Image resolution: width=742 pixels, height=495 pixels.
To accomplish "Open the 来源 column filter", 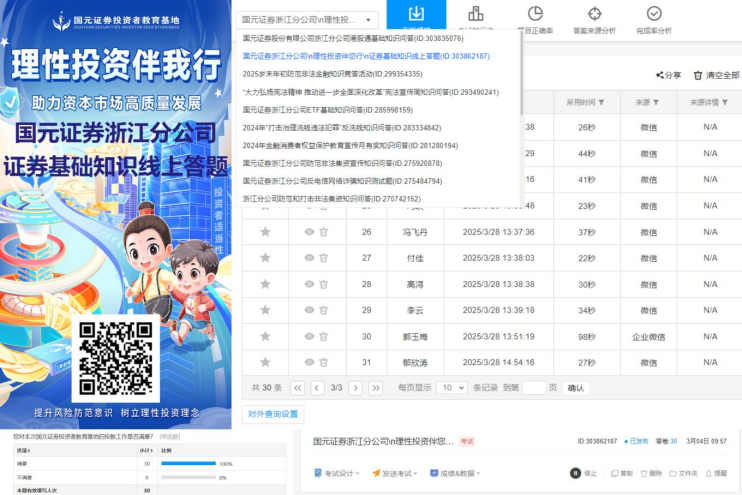I will click(656, 102).
